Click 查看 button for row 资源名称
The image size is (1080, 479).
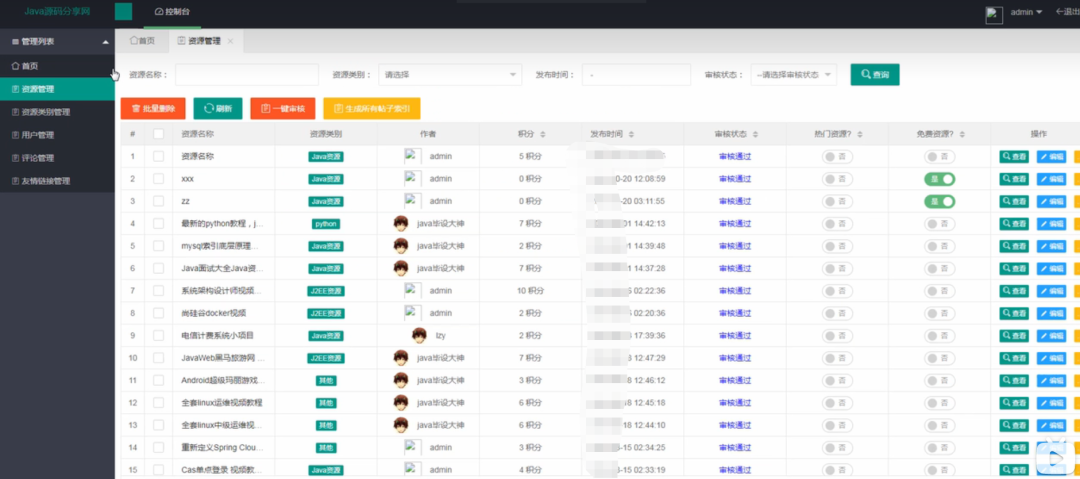tap(1014, 156)
